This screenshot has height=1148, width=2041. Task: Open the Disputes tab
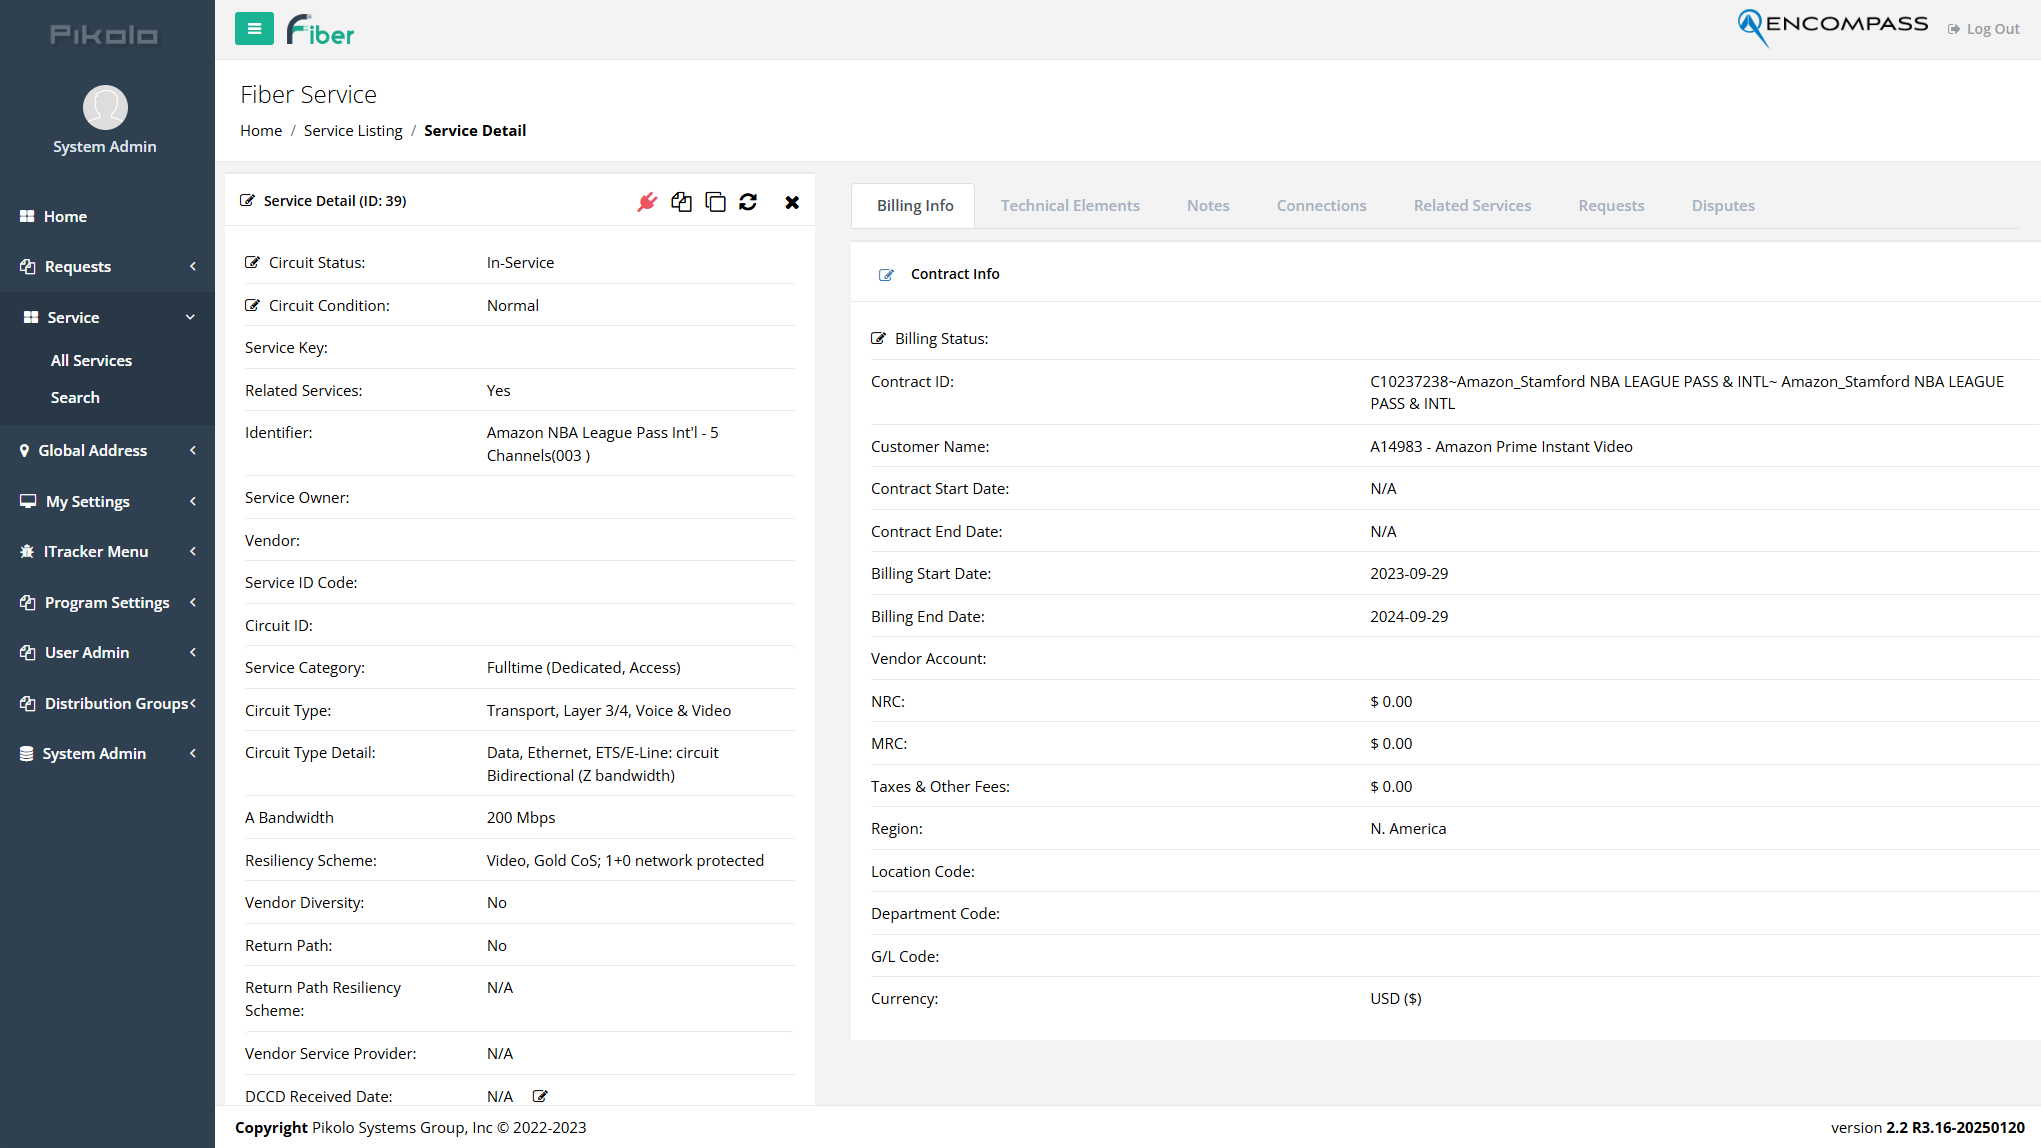point(1723,205)
